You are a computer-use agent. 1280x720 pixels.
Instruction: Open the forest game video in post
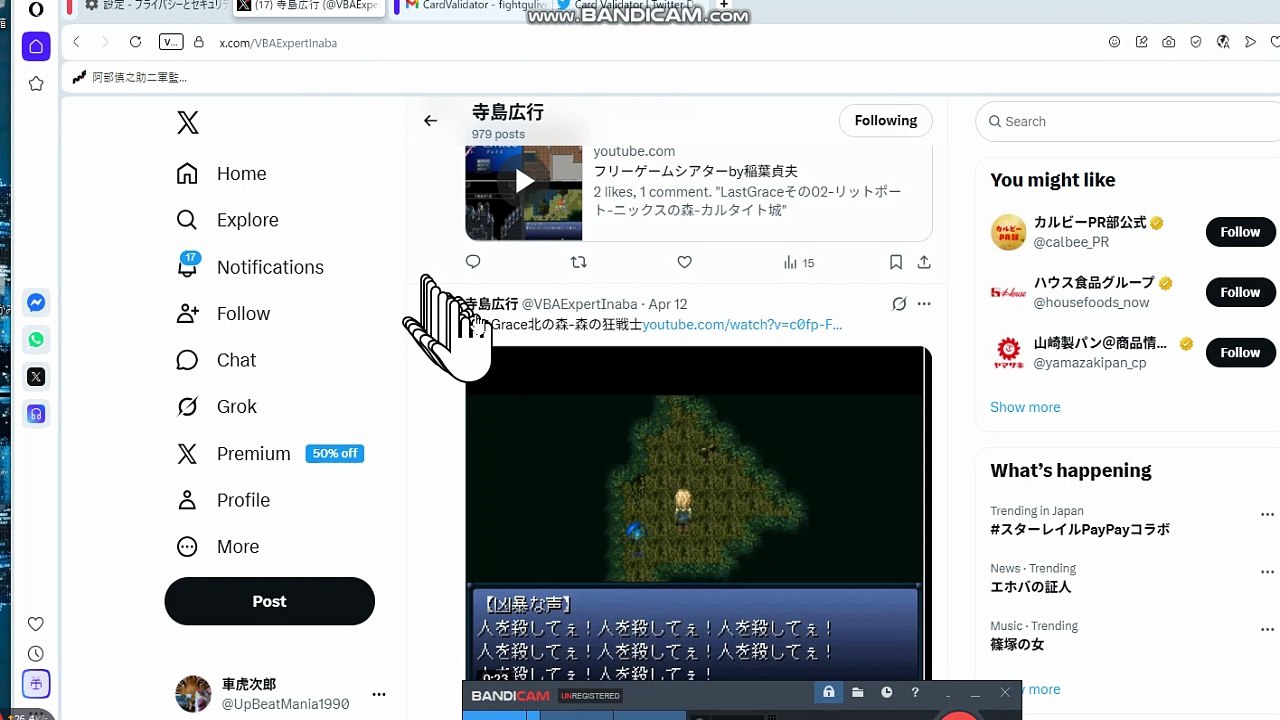click(x=698, y=514)
